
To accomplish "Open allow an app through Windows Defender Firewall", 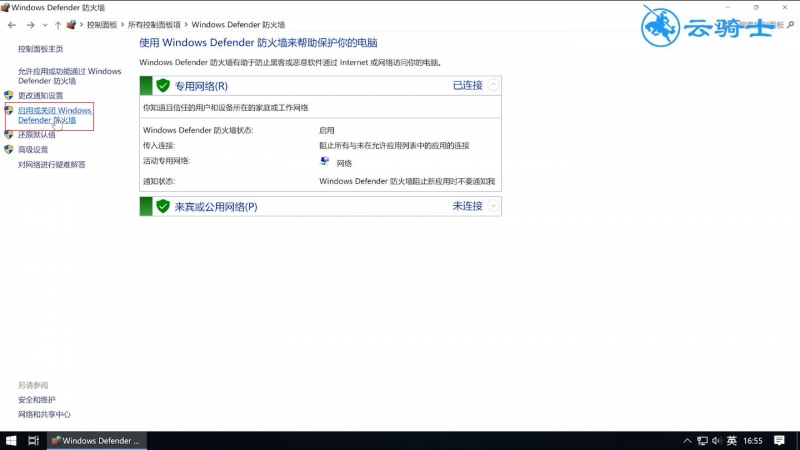I will point(69,76).
